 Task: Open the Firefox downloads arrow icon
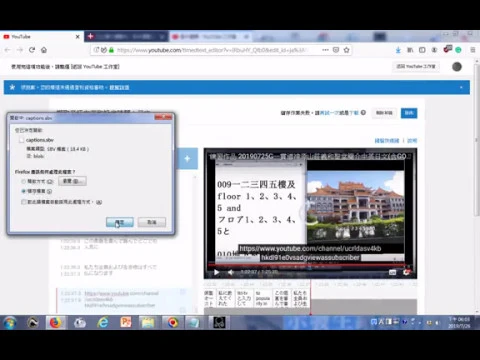(398, 50)
